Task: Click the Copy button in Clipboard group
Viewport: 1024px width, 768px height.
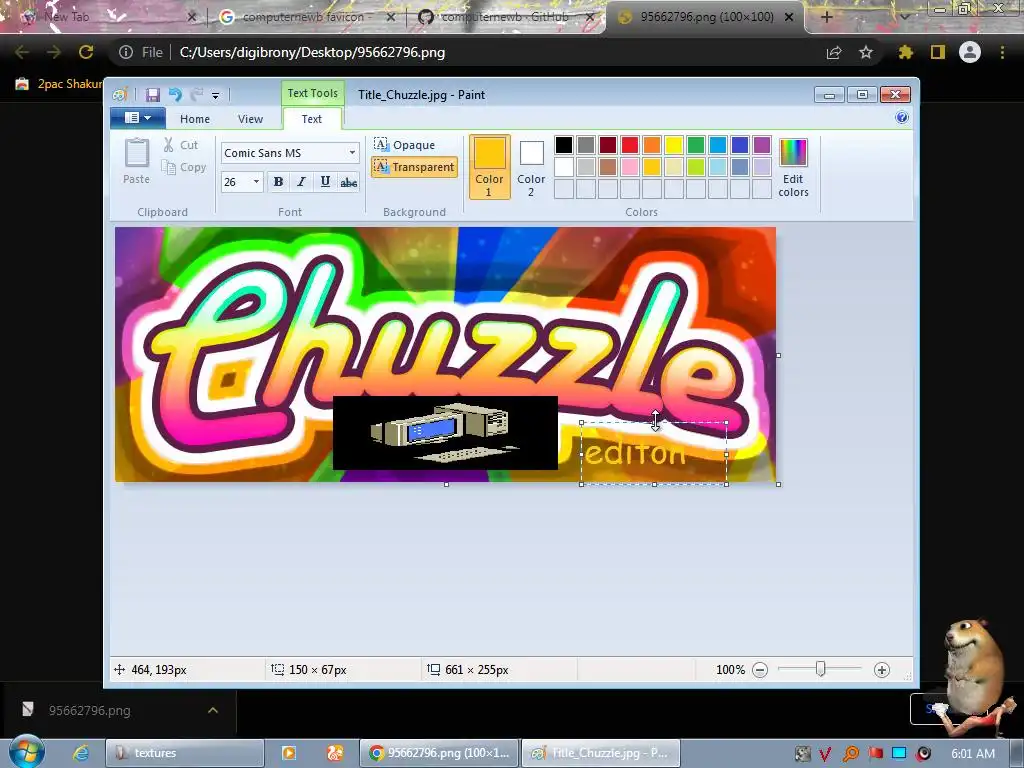Action: 184,167
